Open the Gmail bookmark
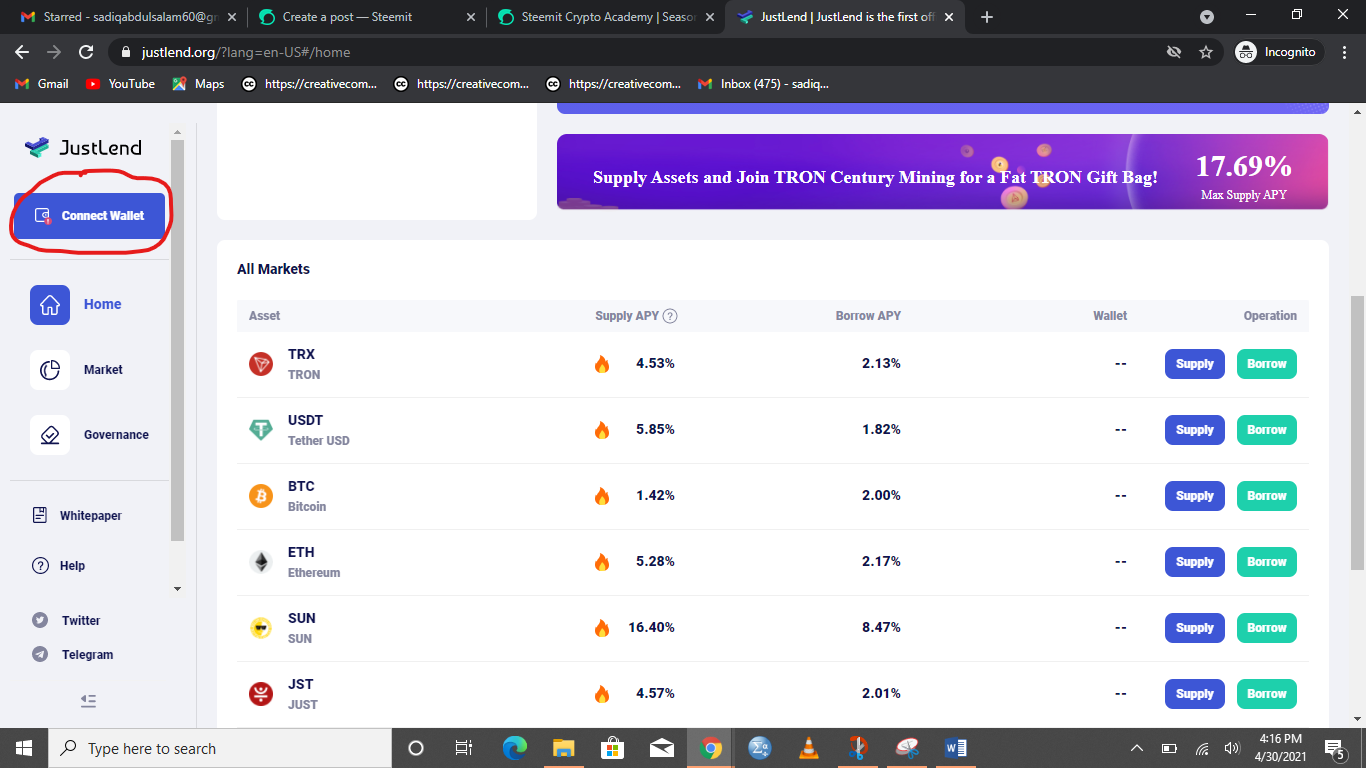Image resolution: width=1366 pixels, height=768 pixels. pos(42,84)
